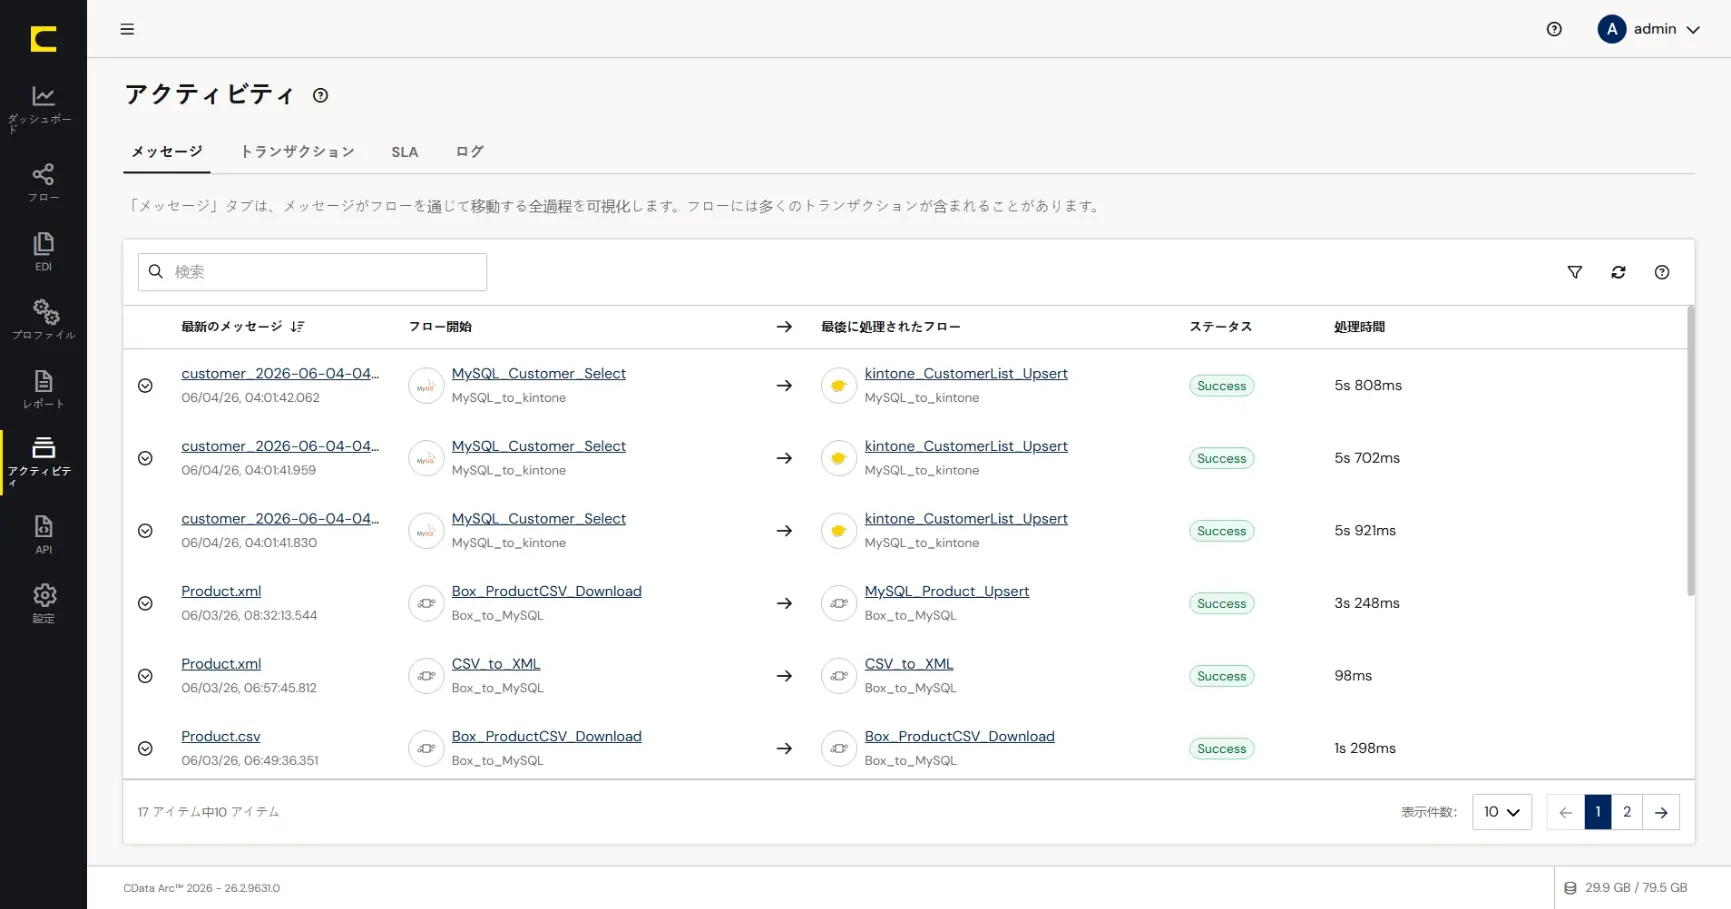Open the admin user dropdown
The height and width of the screenshot is (909, 1731).
pos(1649,29)
